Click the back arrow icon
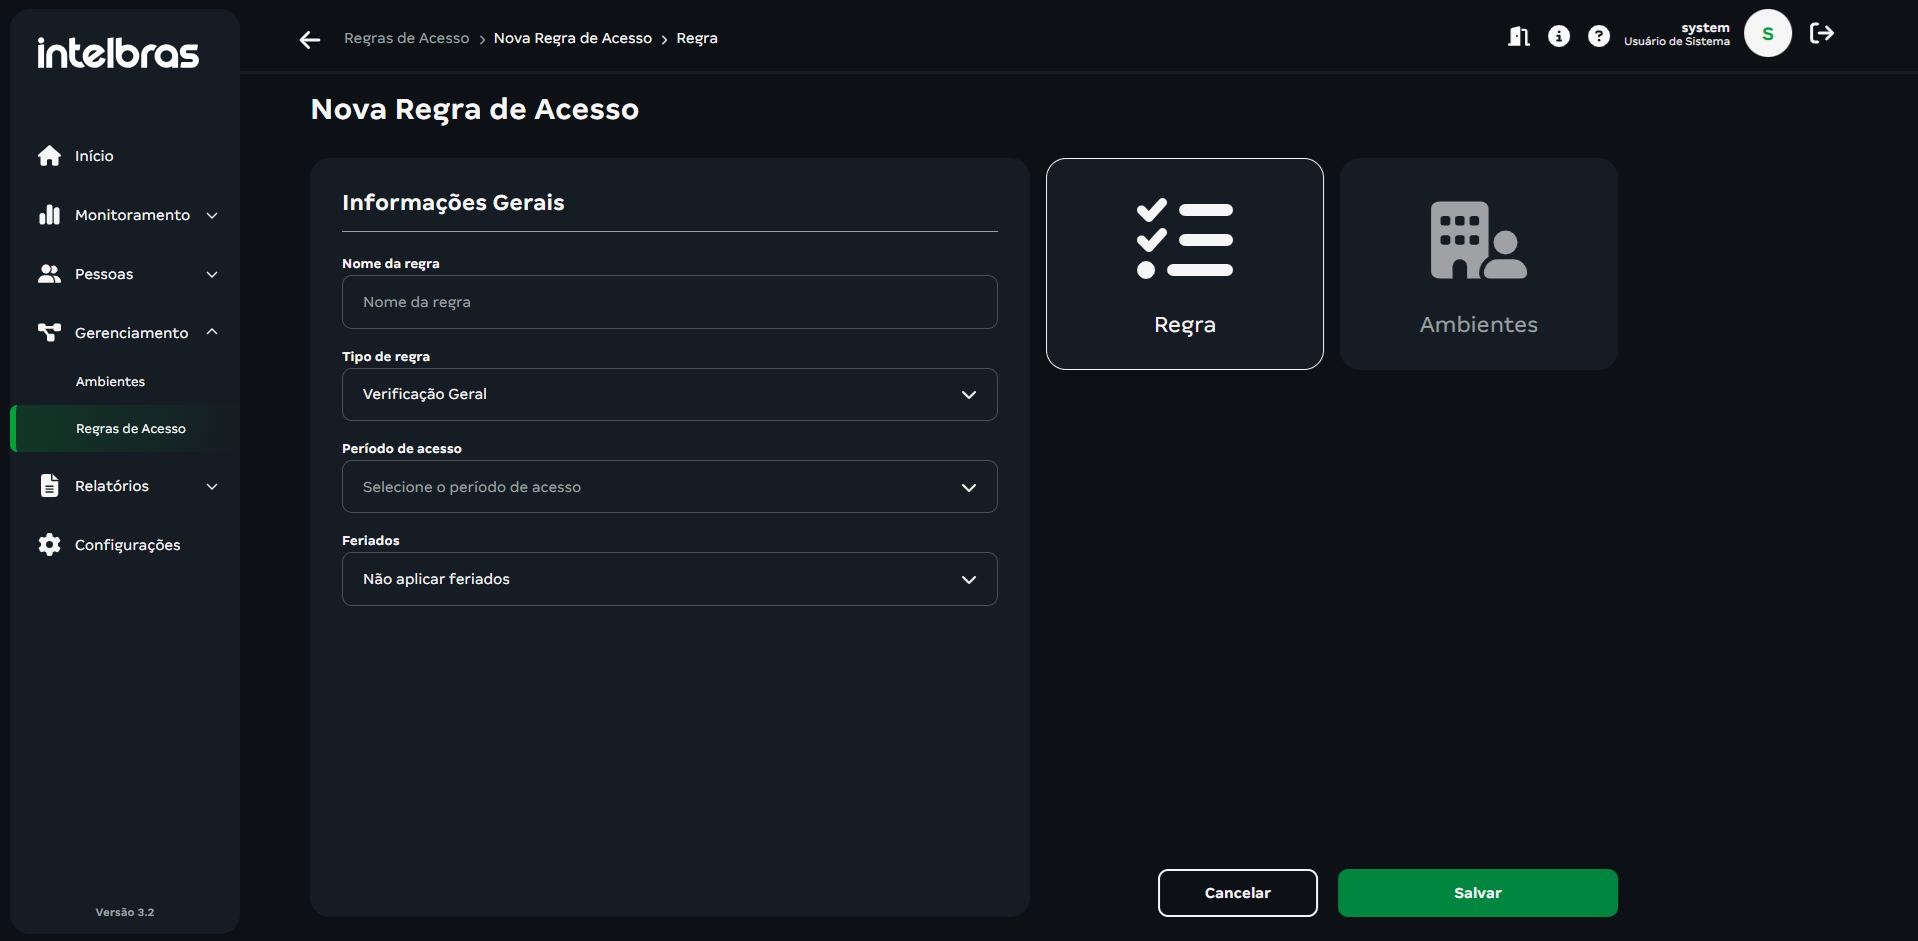The image size is (1918, 941). (x=310, y=39)
